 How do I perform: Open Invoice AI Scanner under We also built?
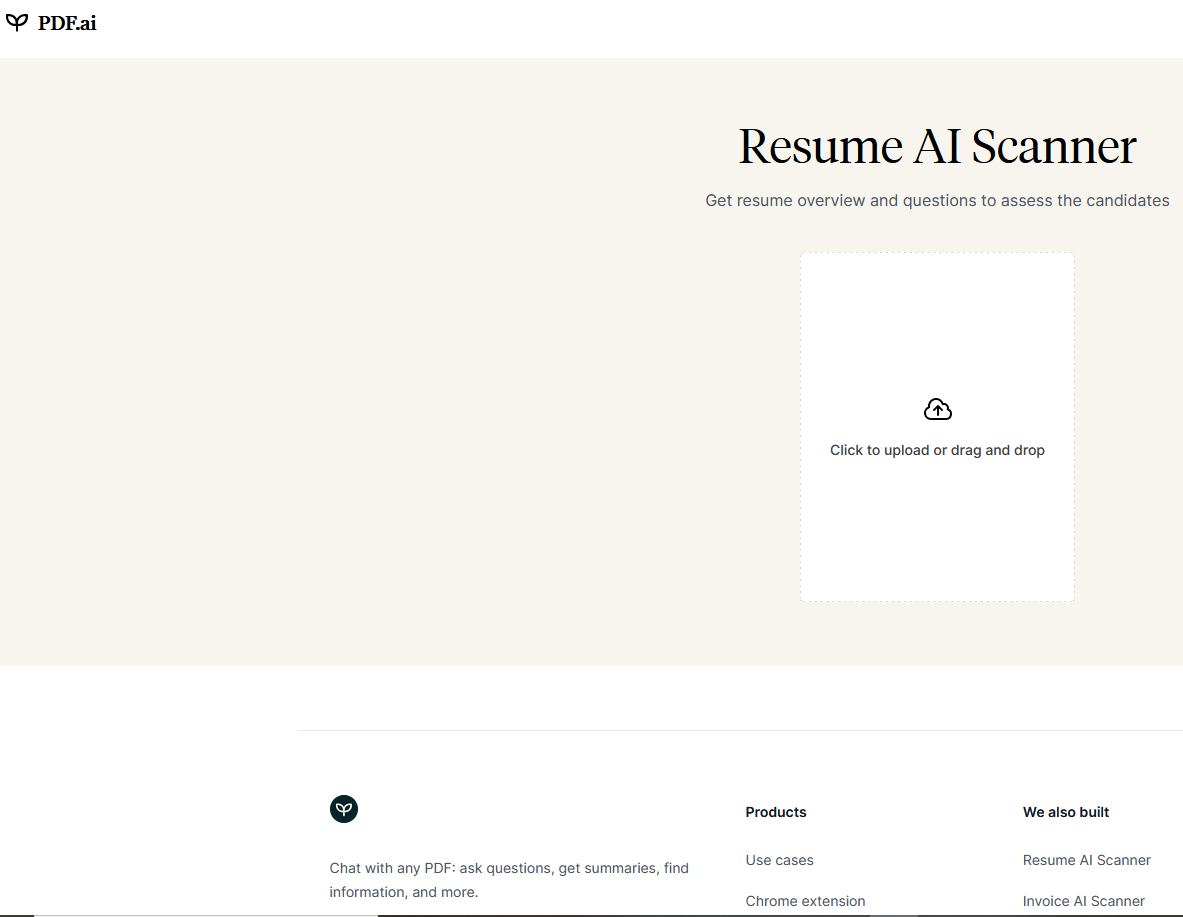coord(1084,901)
